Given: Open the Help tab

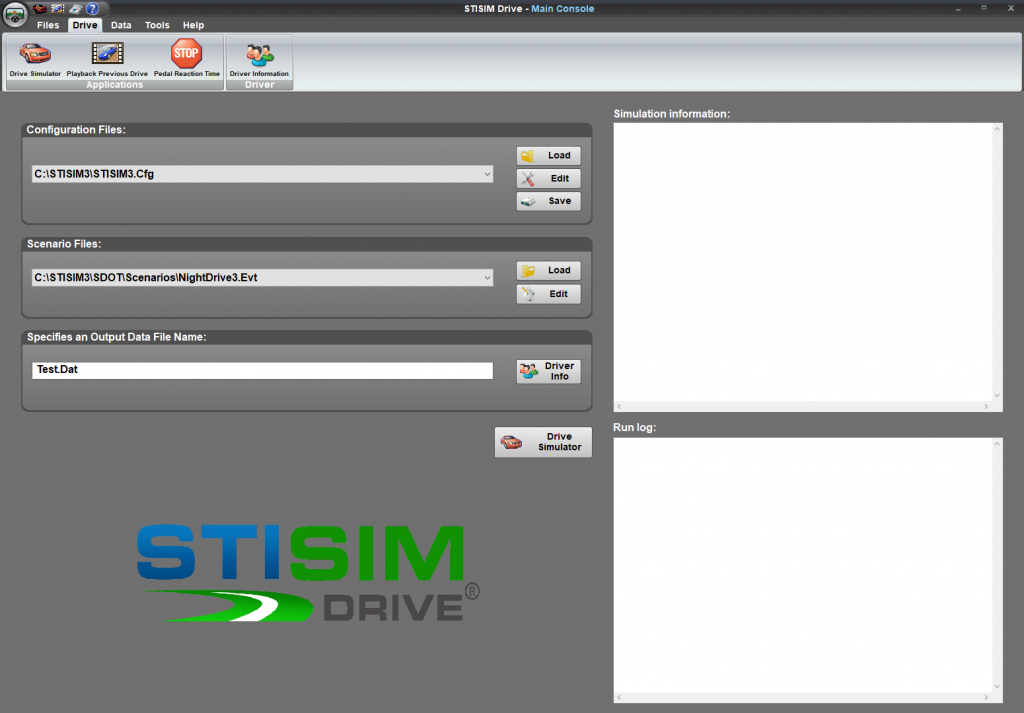Looking at the screenshot, I should pyautogui.click(x=193, y=25).
